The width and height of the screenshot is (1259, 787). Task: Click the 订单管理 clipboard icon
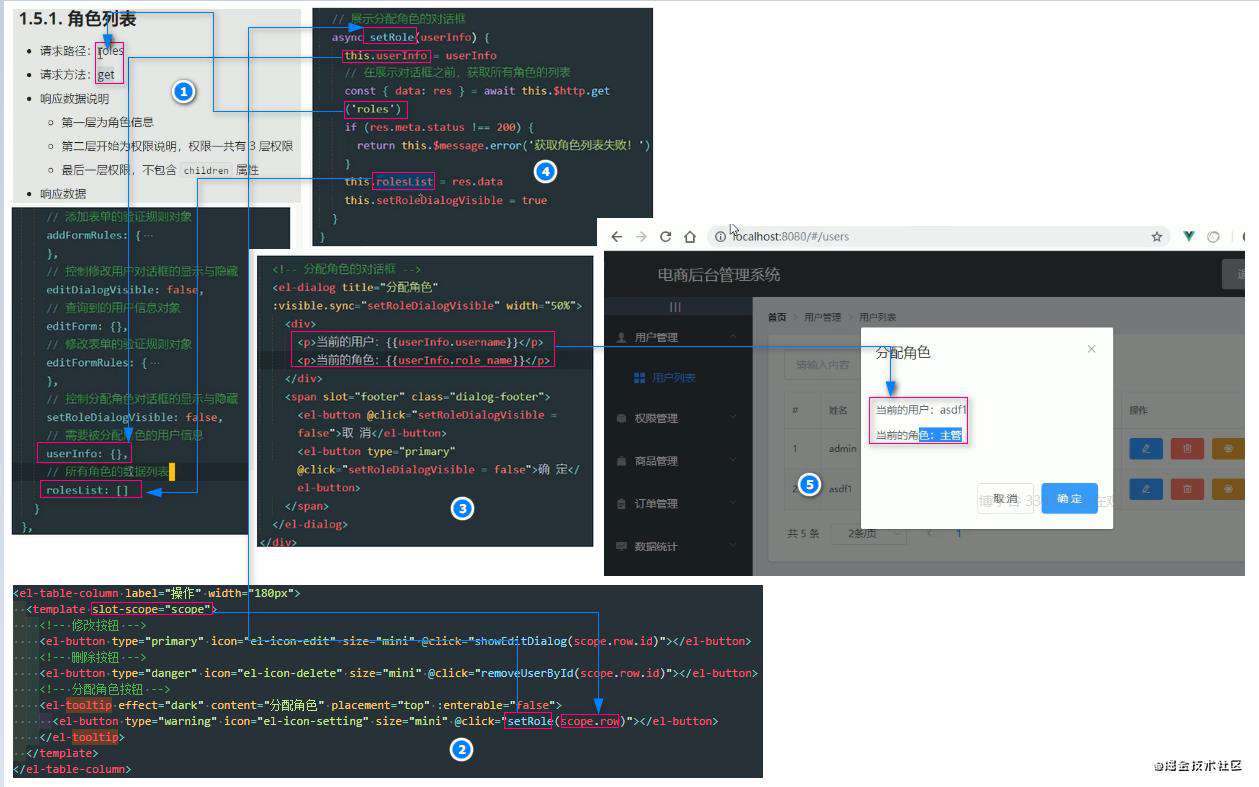pos(622,504)
